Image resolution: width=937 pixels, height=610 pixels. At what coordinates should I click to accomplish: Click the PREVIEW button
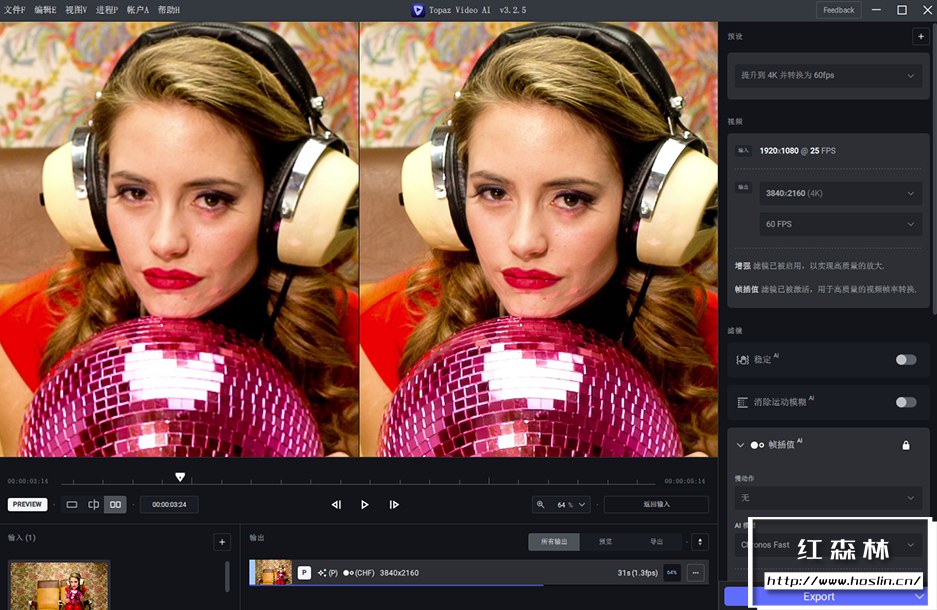[x=28, y=505]
